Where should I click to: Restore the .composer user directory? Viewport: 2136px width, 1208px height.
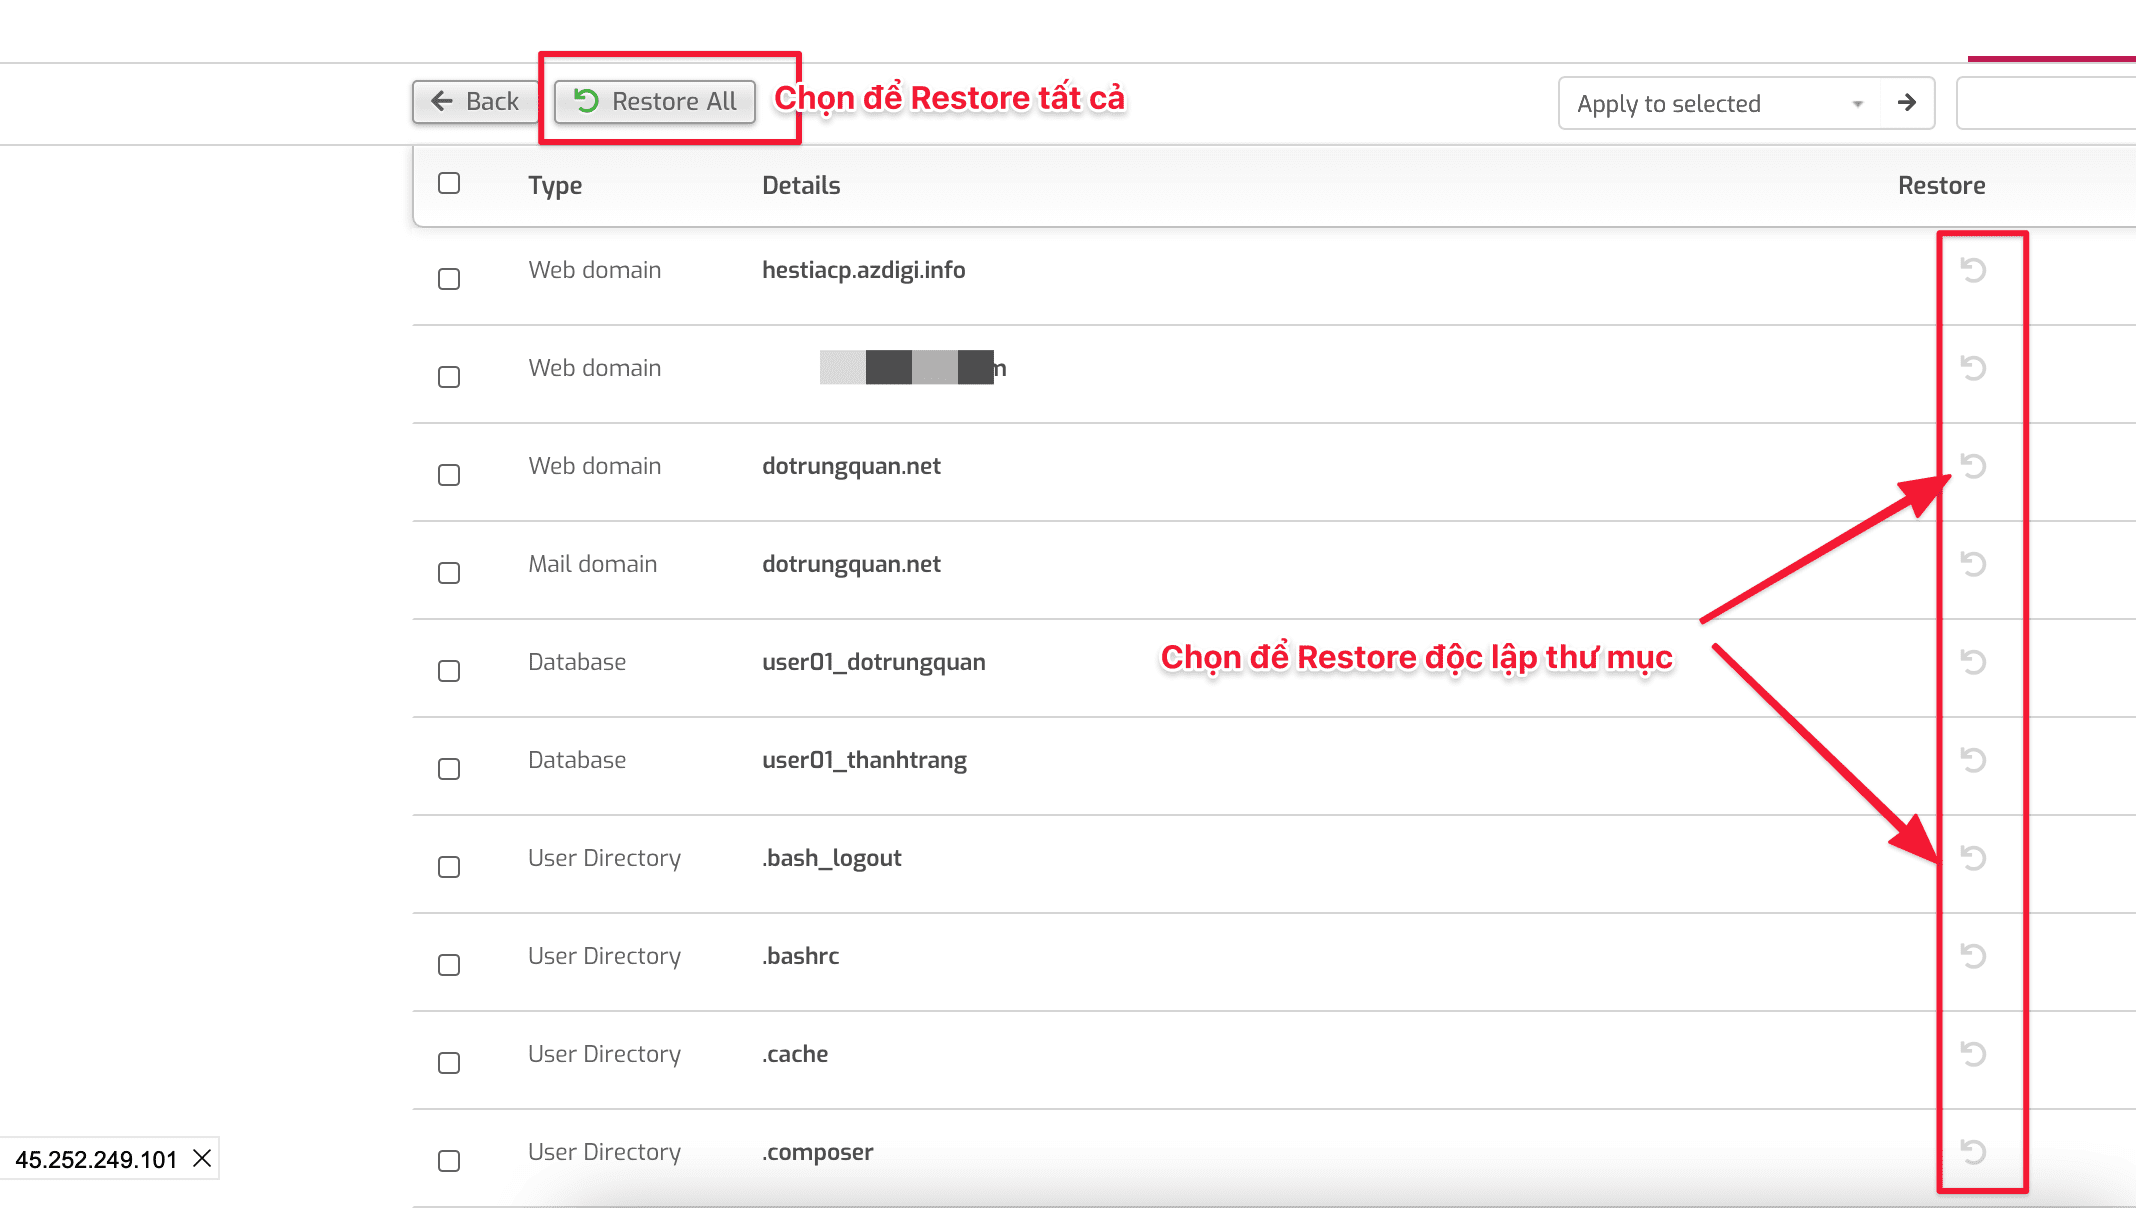coord(1971,1152)
